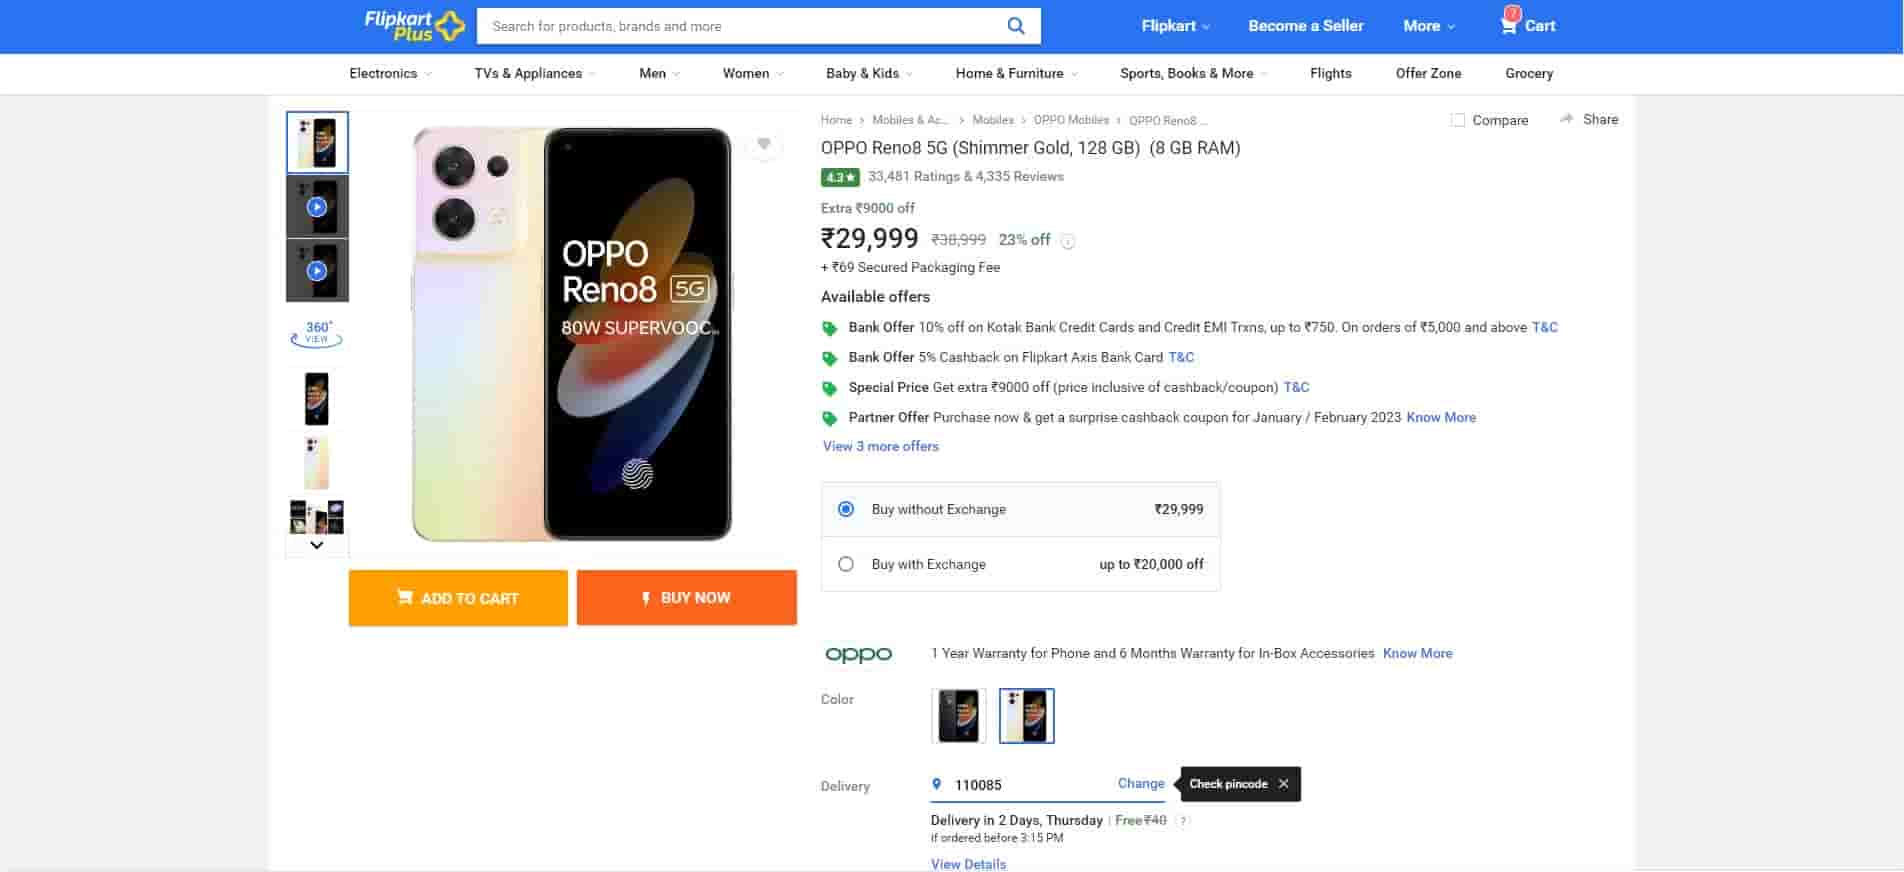This screenshot has height=872, width=1904.
Task: Expand the Electronics category menu
Action: tap(390, 73)
